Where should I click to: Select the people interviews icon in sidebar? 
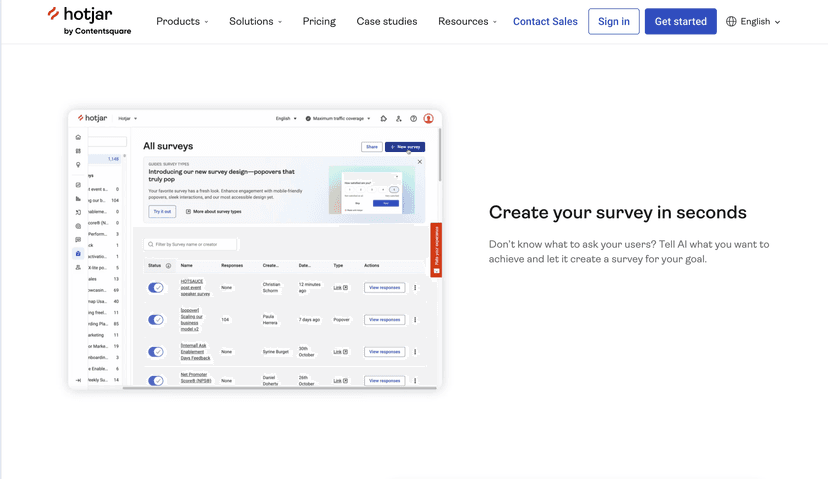(x=78, y=267)
